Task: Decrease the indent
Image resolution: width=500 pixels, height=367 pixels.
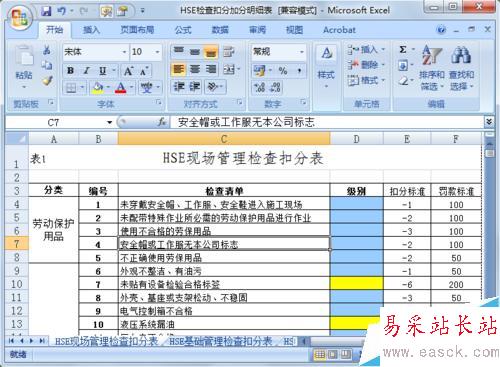Action: point(179,87)
